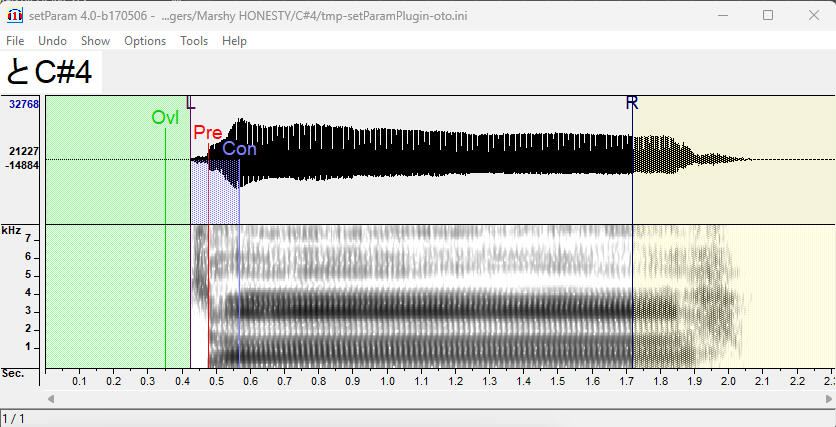Click the right arrow of horizontal scrollbar
The height and width of the screenshot is (427, 836).
[x=826, y=399]
